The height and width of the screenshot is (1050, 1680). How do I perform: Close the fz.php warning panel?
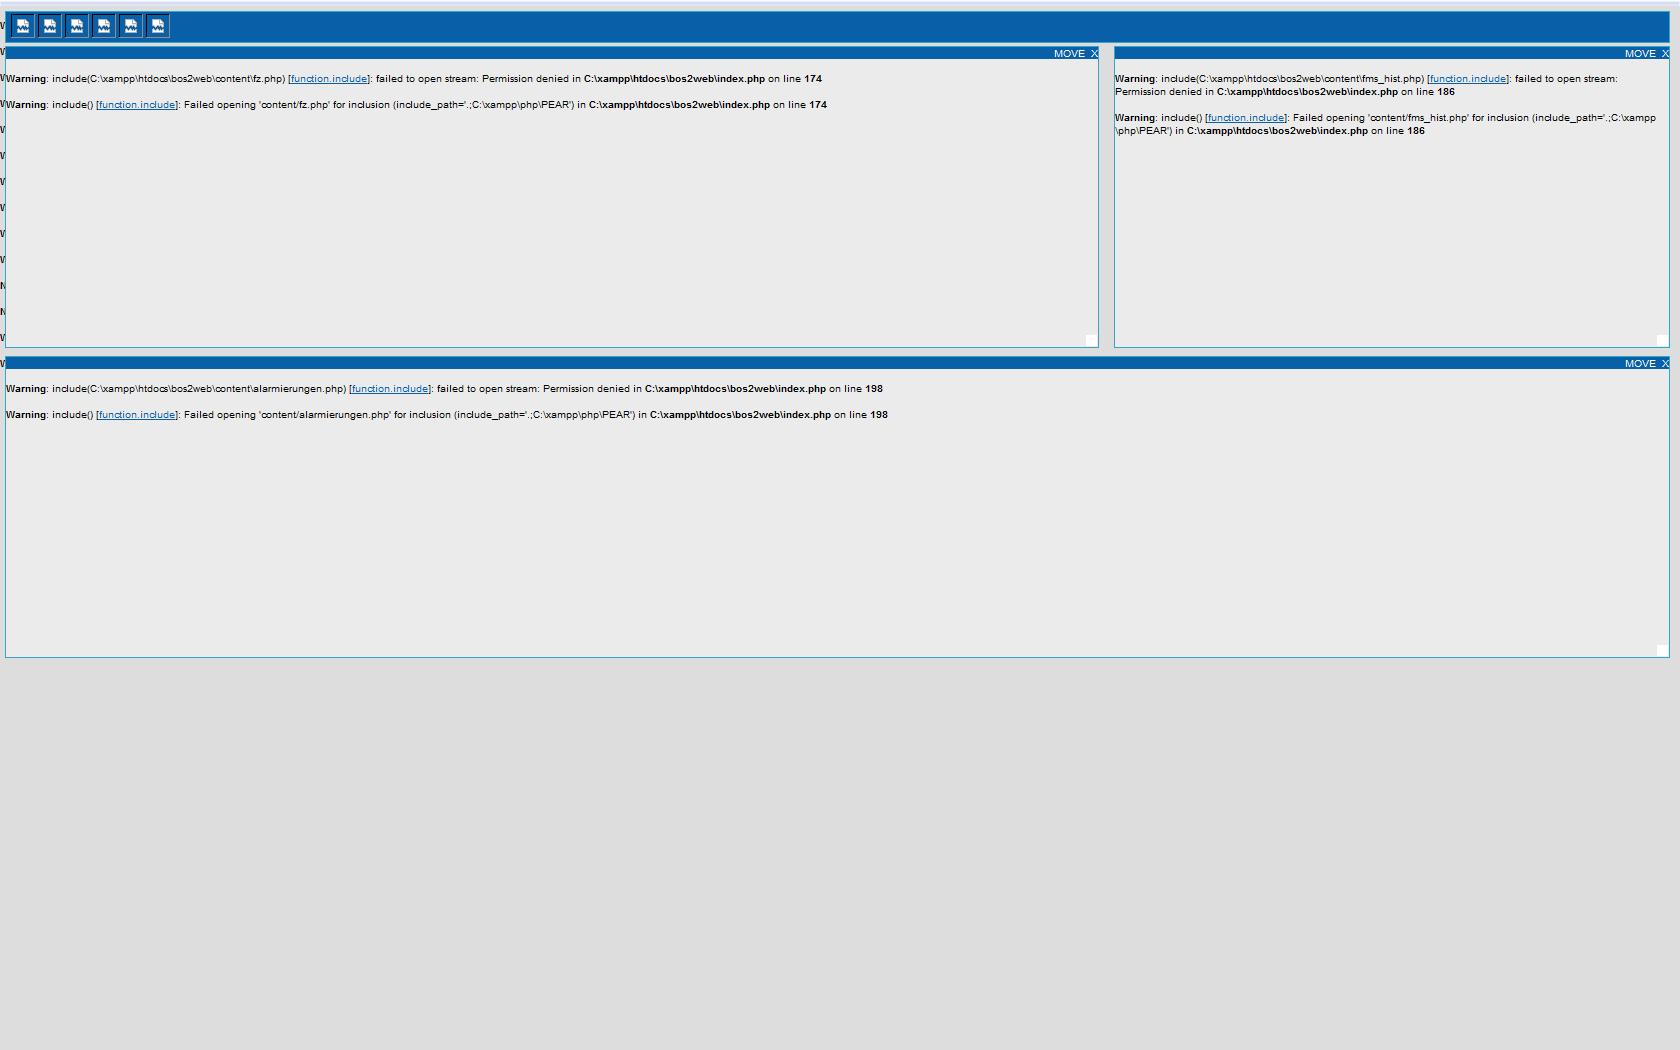(x=1093, y=54)
